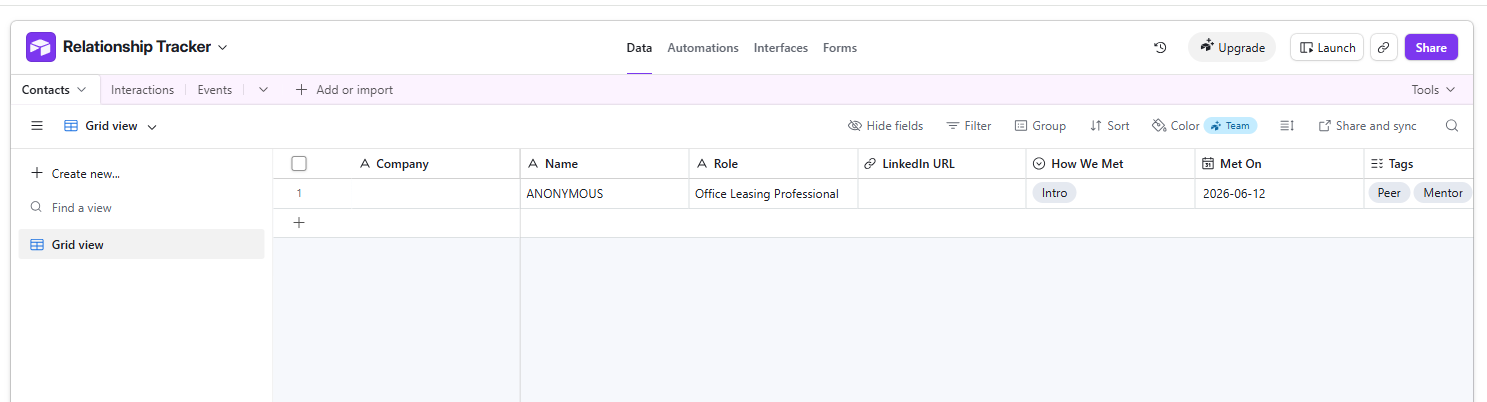Click the Met On calendar column icon
The image size is (1487, 402).
coord(1208,164)
